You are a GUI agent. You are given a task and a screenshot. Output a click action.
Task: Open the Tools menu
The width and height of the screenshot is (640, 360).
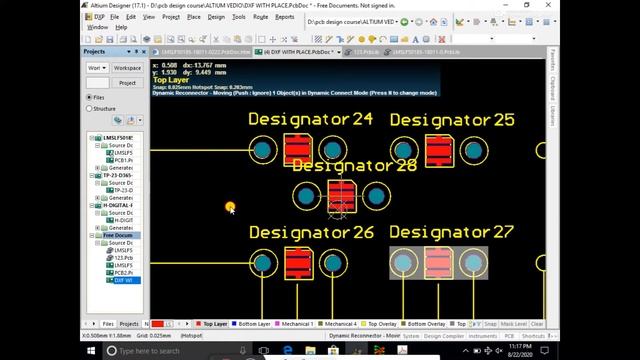(238, 17)
